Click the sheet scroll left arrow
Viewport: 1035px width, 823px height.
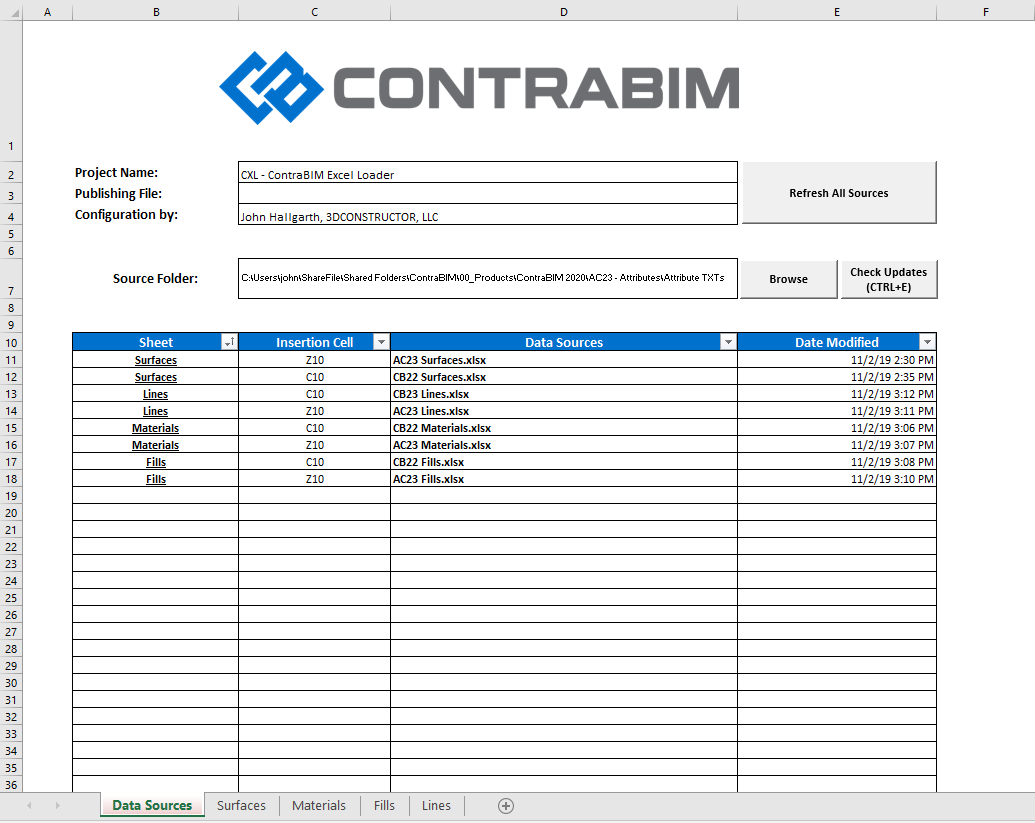29,806
